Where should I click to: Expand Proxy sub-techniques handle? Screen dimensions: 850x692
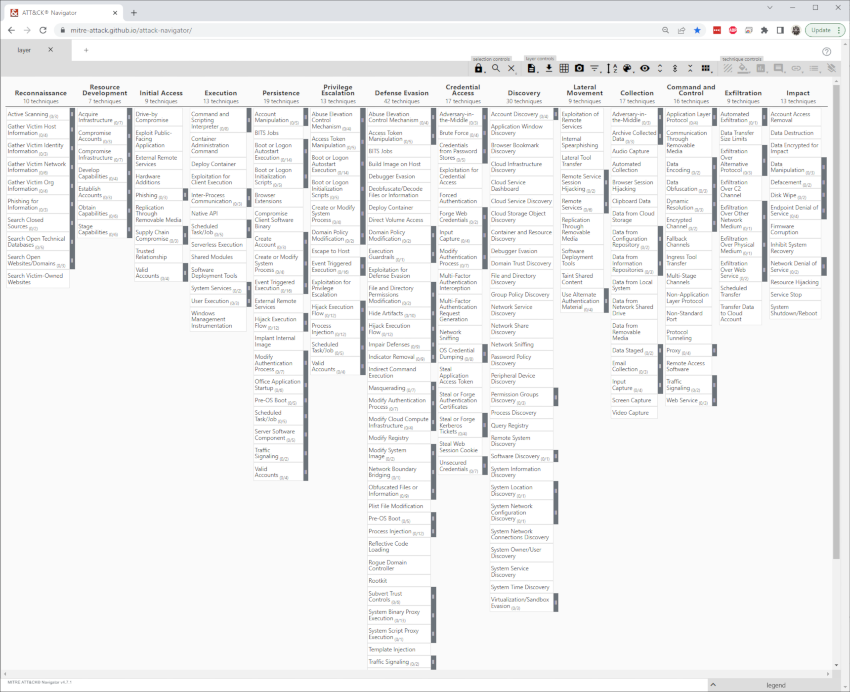tap(714, 351)
